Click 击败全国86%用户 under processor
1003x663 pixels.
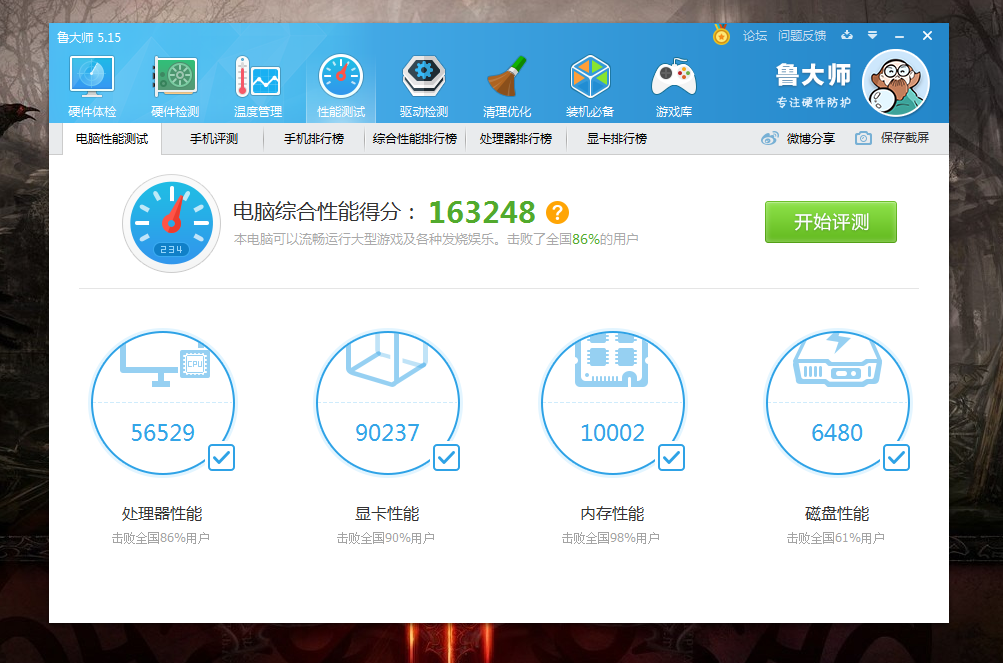click(161, 538)
